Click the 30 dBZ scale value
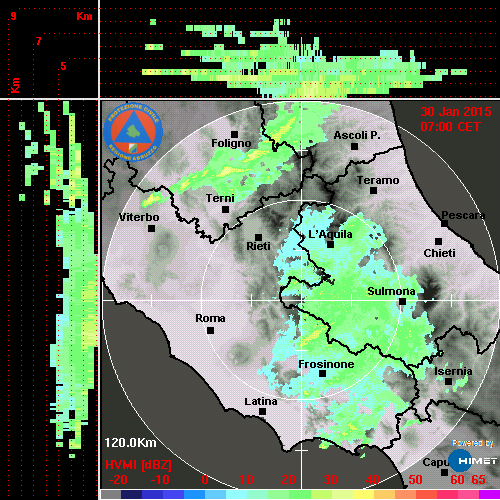This screenshot has width=500, height=500. pyautogui.click(x=330, y=480)
